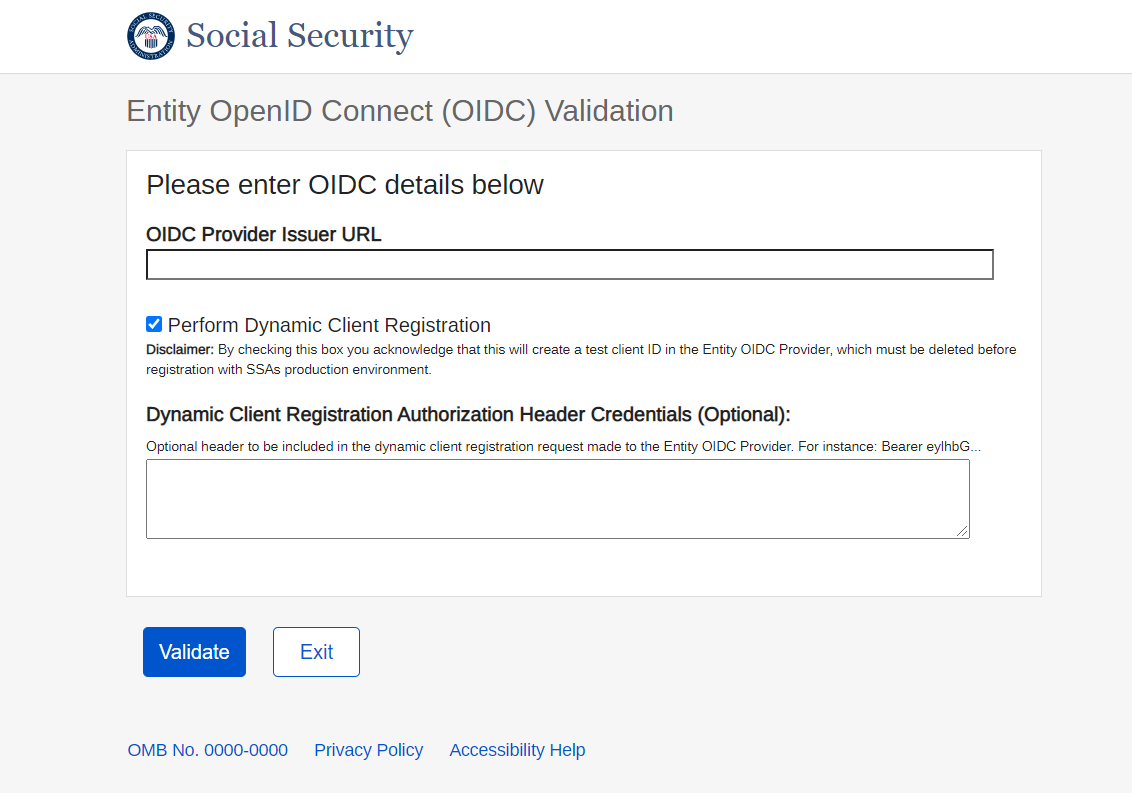Focus the Authorization Header Credentials text area

click(x=557, y=499)
